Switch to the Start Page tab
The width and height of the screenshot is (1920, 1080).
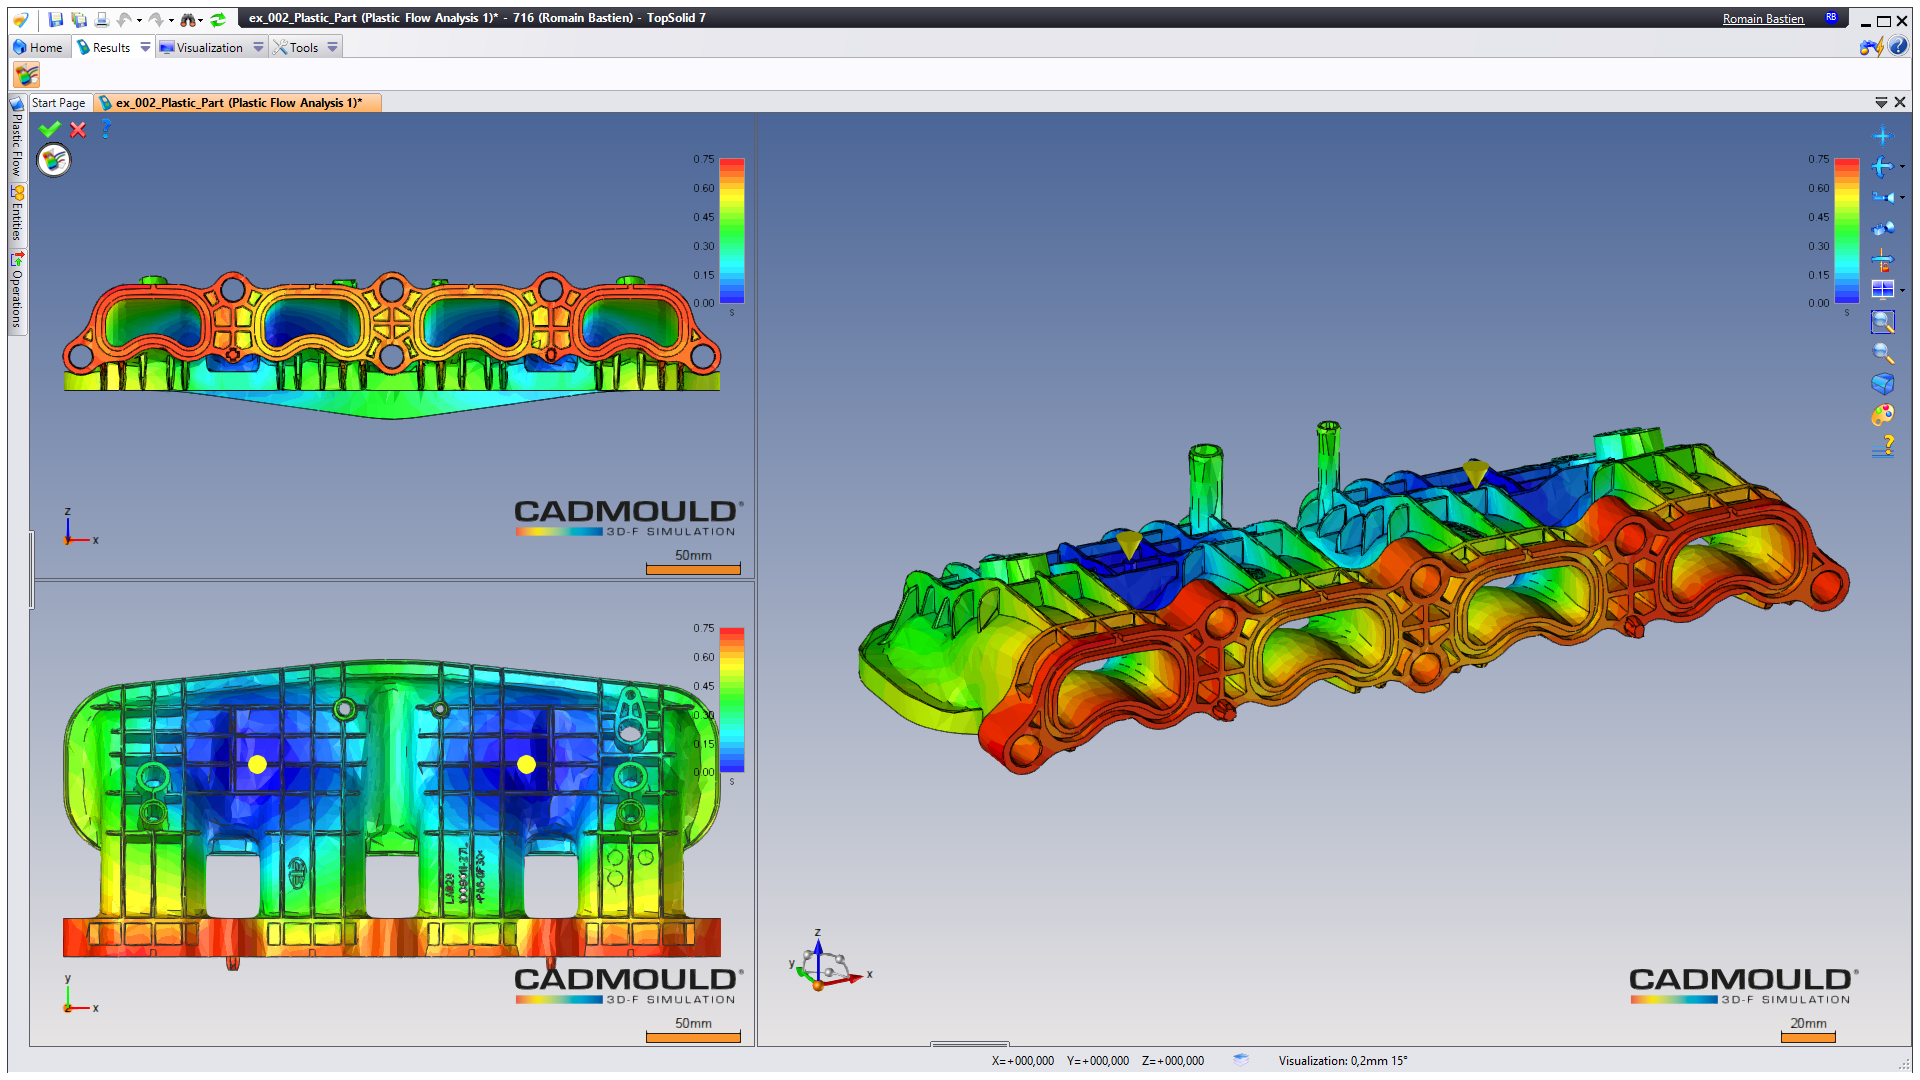[x=58, y=102]
